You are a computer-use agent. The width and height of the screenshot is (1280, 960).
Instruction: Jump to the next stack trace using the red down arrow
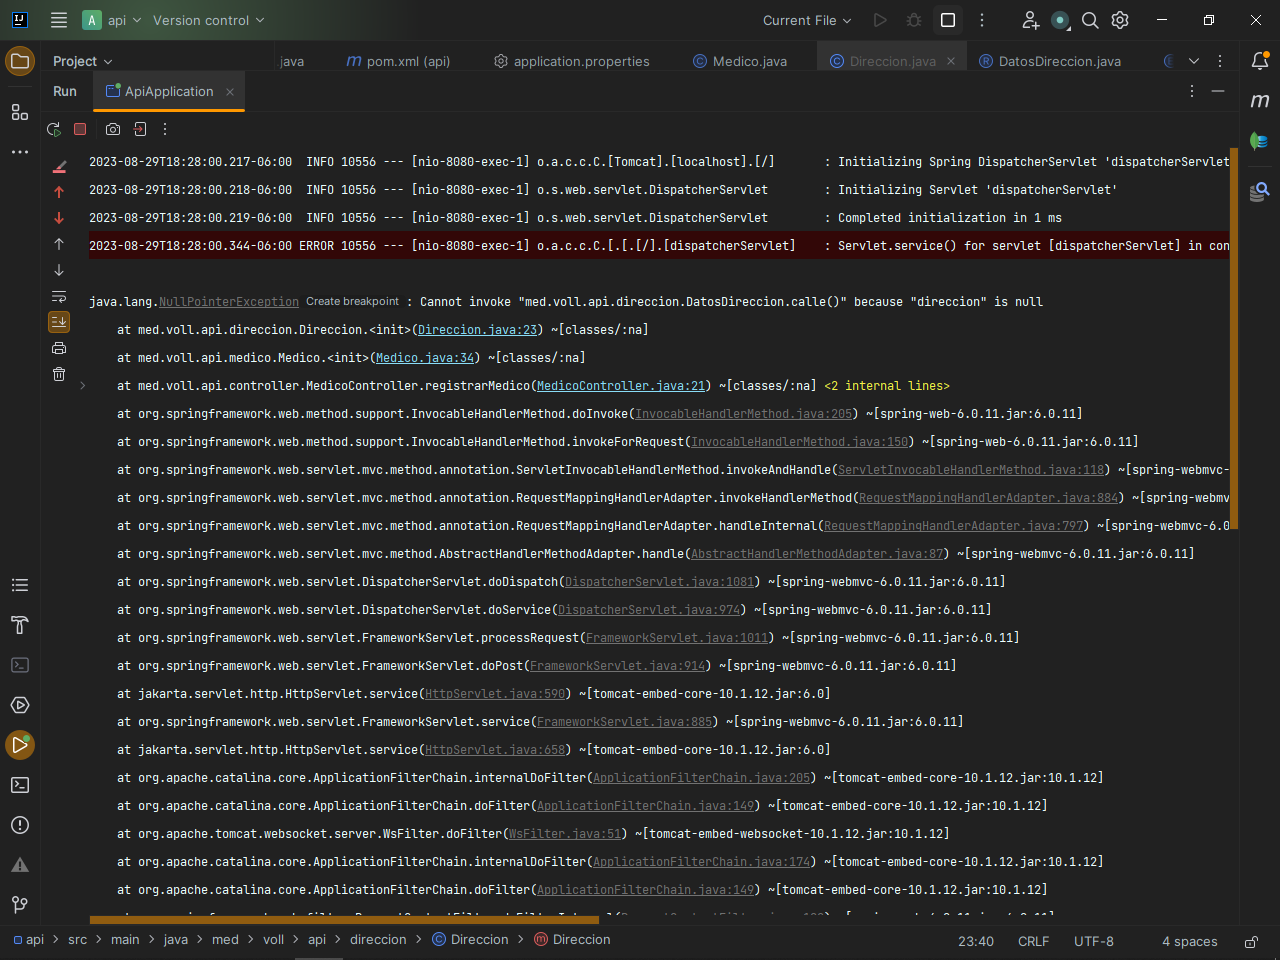coord(59,218)
